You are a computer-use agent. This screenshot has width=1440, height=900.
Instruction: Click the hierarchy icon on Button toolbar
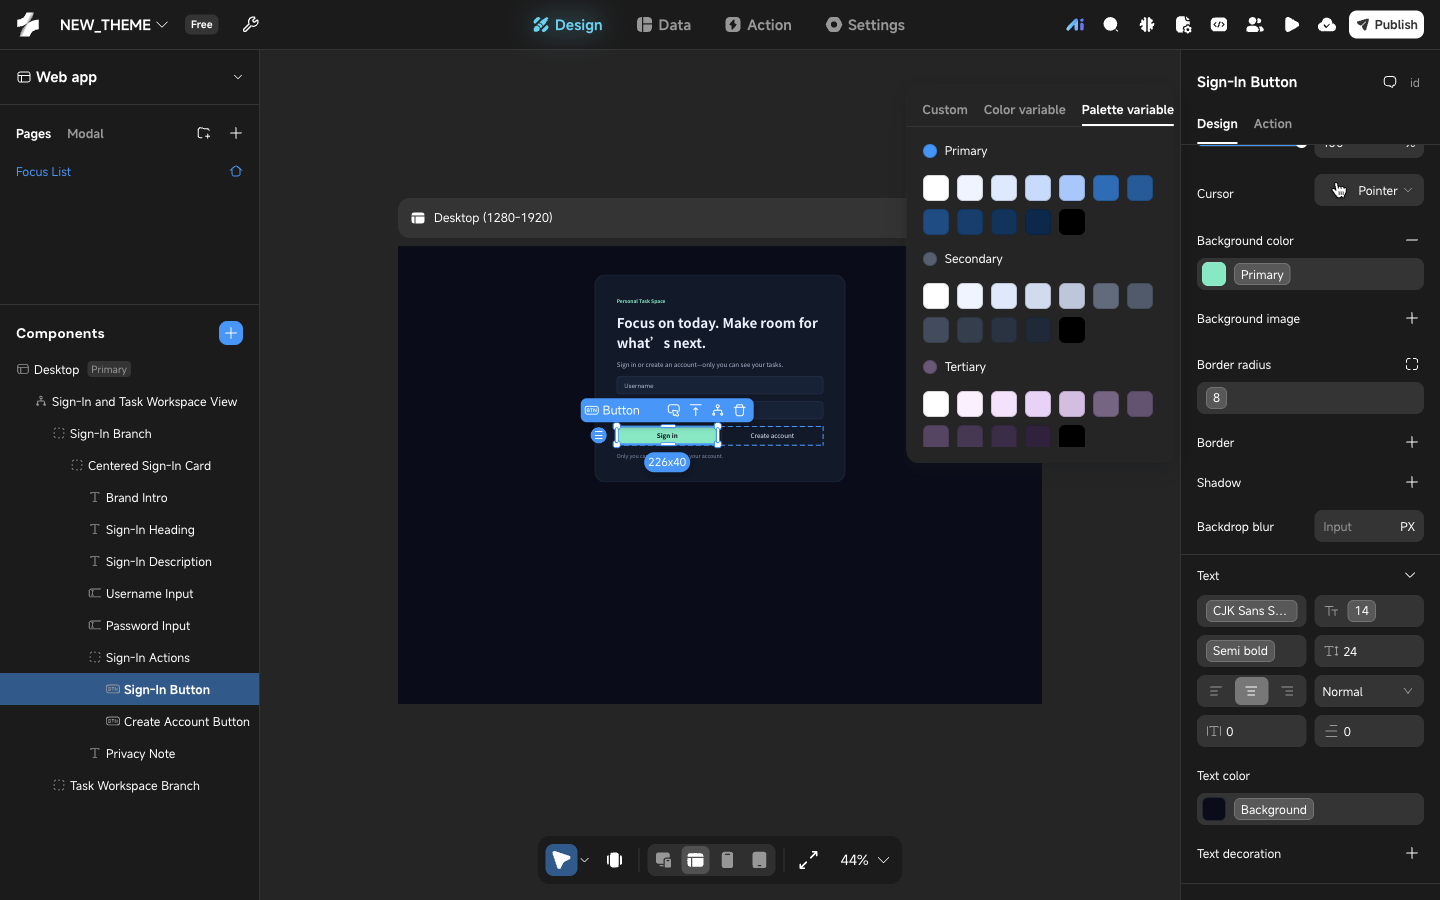pyautogui.click(x=718, y=410)
